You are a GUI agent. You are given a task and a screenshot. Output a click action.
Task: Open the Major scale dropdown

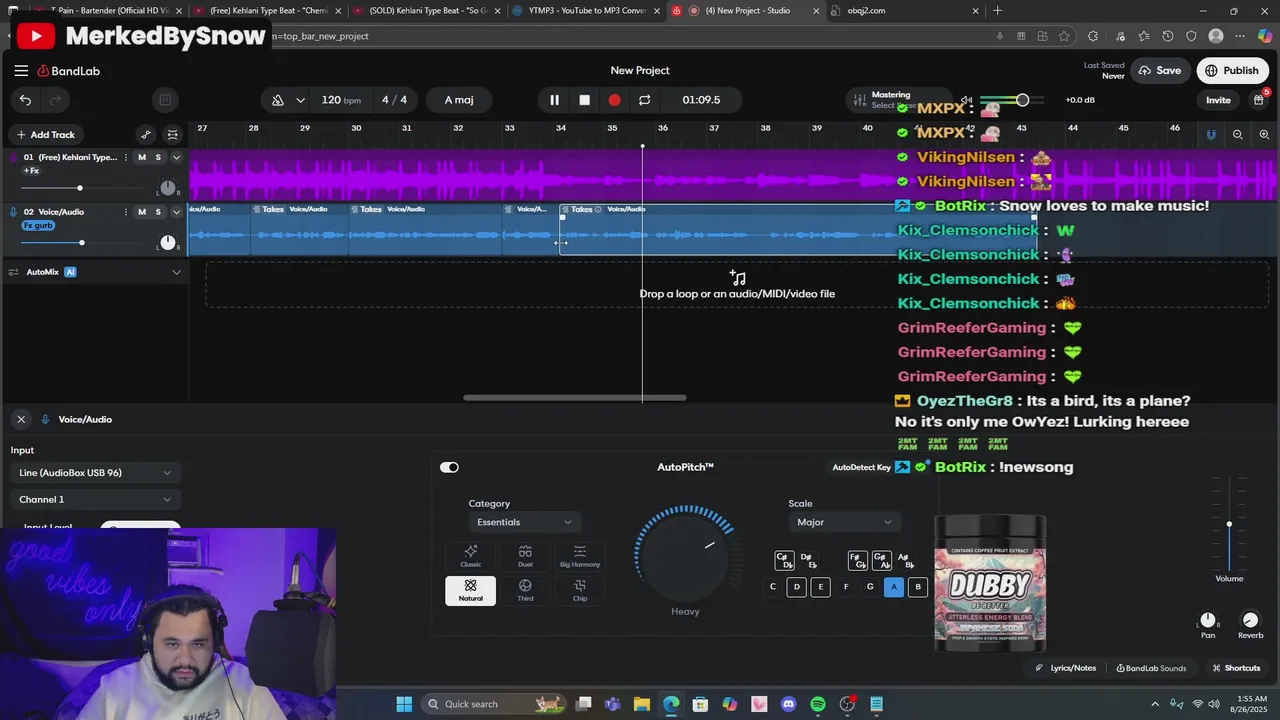(x=845, y=522)
